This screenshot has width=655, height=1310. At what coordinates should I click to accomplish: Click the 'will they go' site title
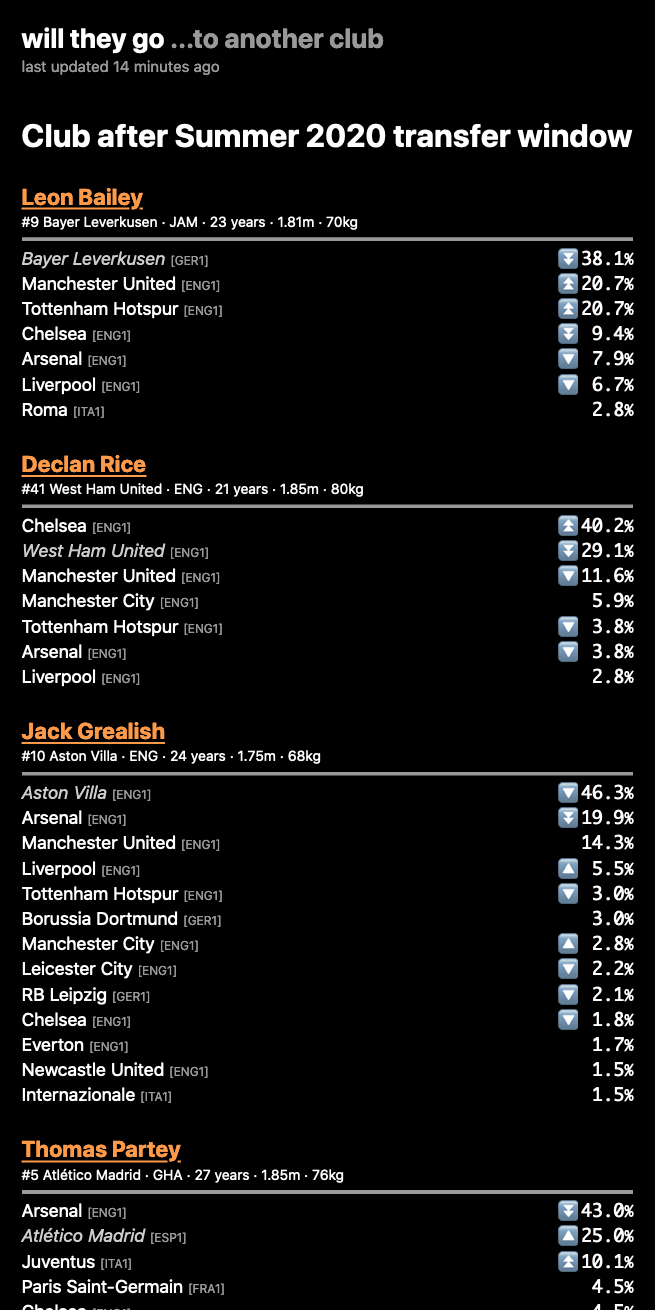click(92, 39)
